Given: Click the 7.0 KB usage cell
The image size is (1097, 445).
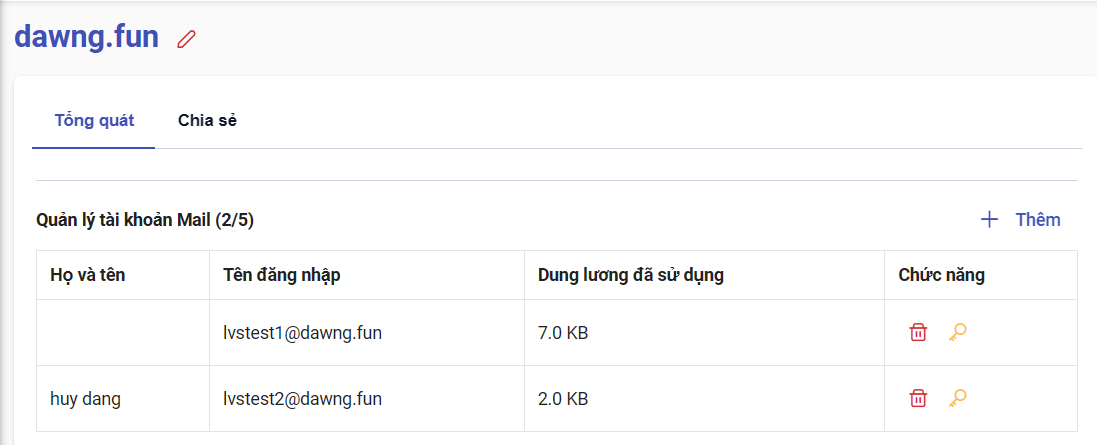Looking at the screenshot, I should [x=563, y=333].
